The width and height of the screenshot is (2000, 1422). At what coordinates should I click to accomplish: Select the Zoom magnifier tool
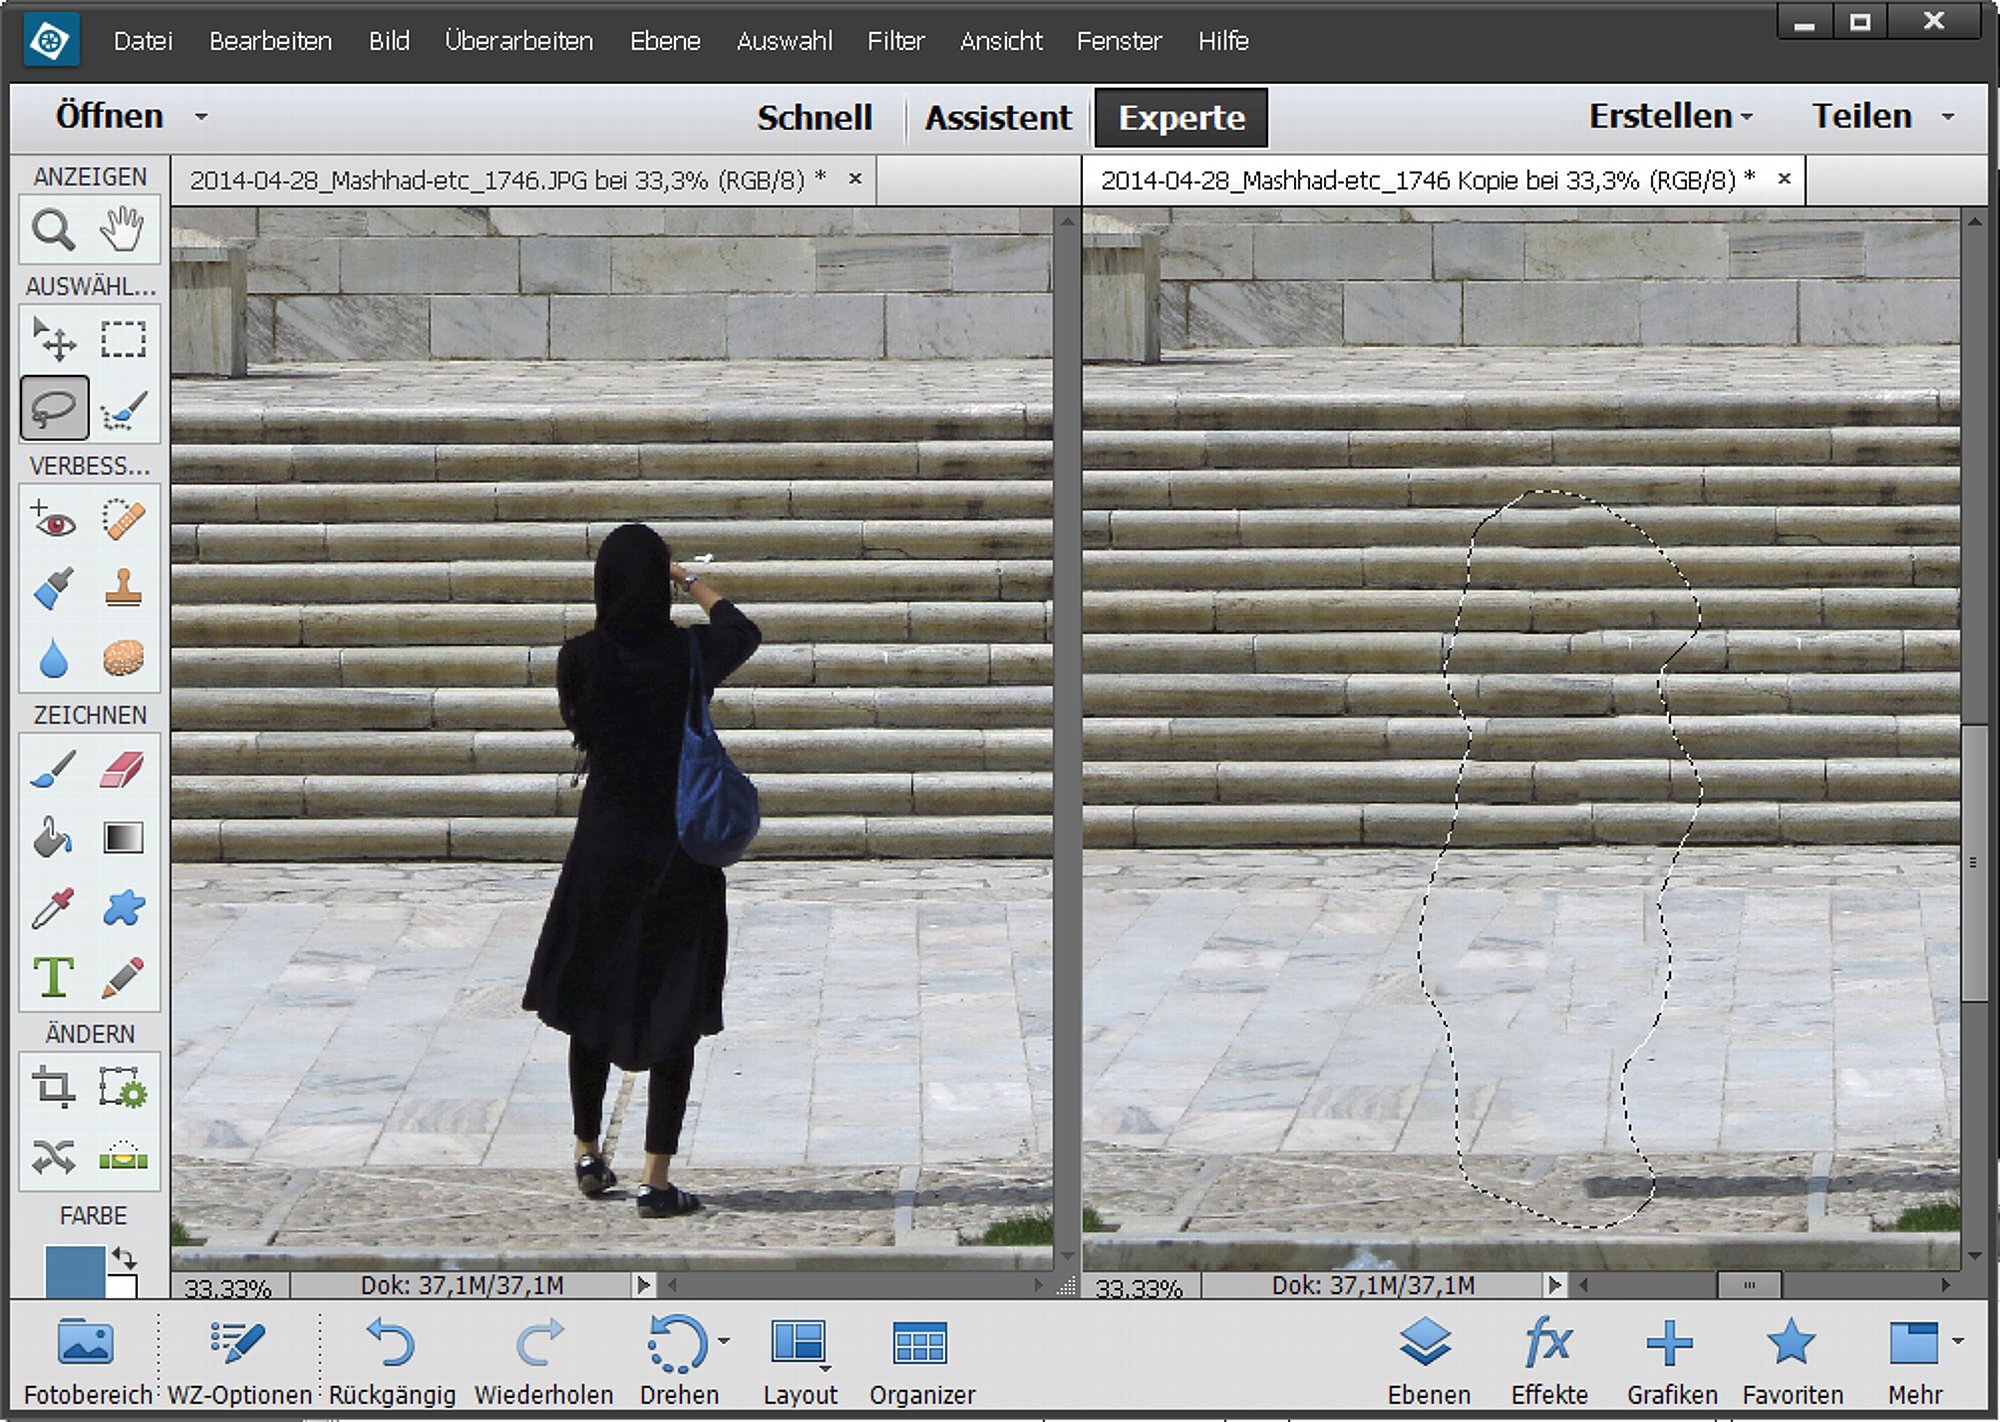point(53,230)
